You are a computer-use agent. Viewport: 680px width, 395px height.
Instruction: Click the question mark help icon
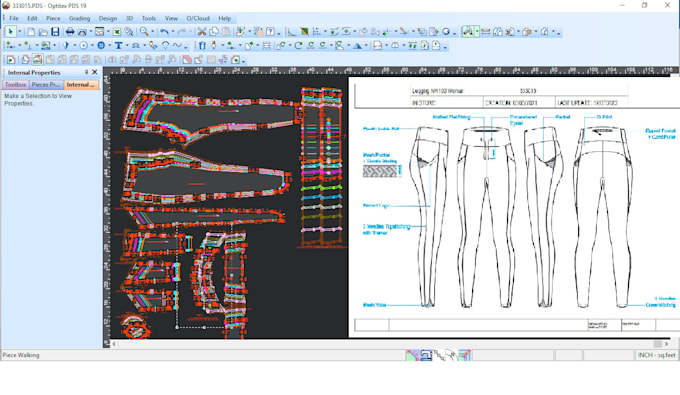tap(270, 32)
